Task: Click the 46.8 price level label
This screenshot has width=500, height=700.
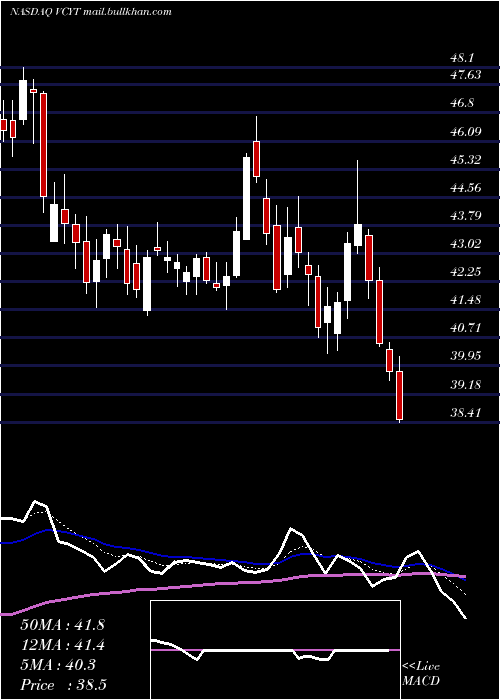Action: coord(462,103)
